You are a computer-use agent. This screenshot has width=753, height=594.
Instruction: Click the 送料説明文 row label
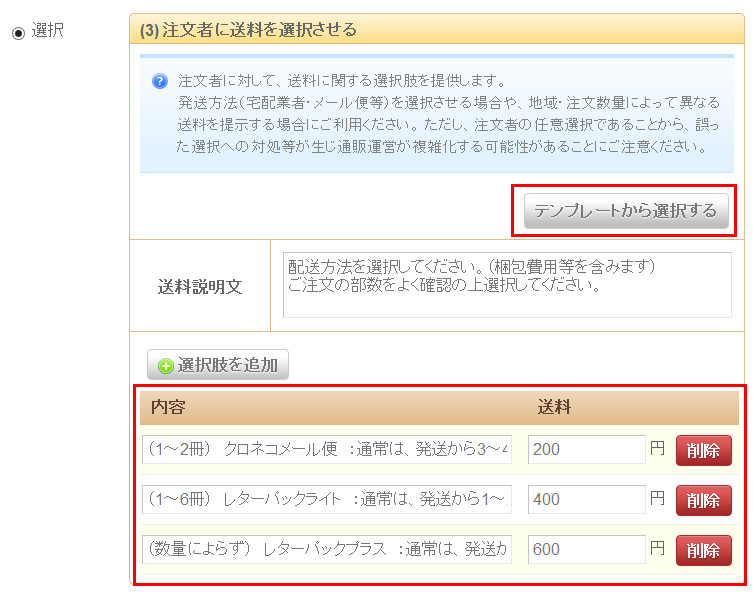[x=200, y=286]
